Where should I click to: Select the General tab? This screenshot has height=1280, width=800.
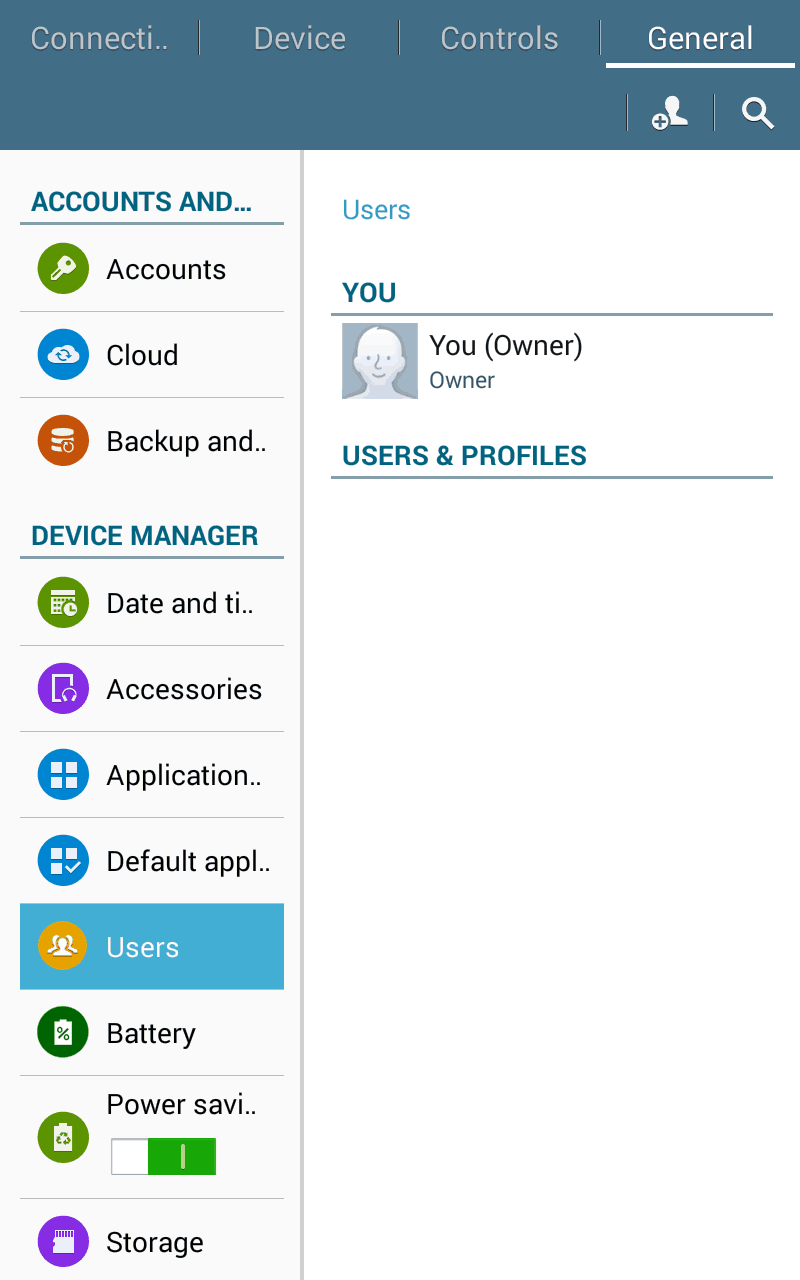700,39
